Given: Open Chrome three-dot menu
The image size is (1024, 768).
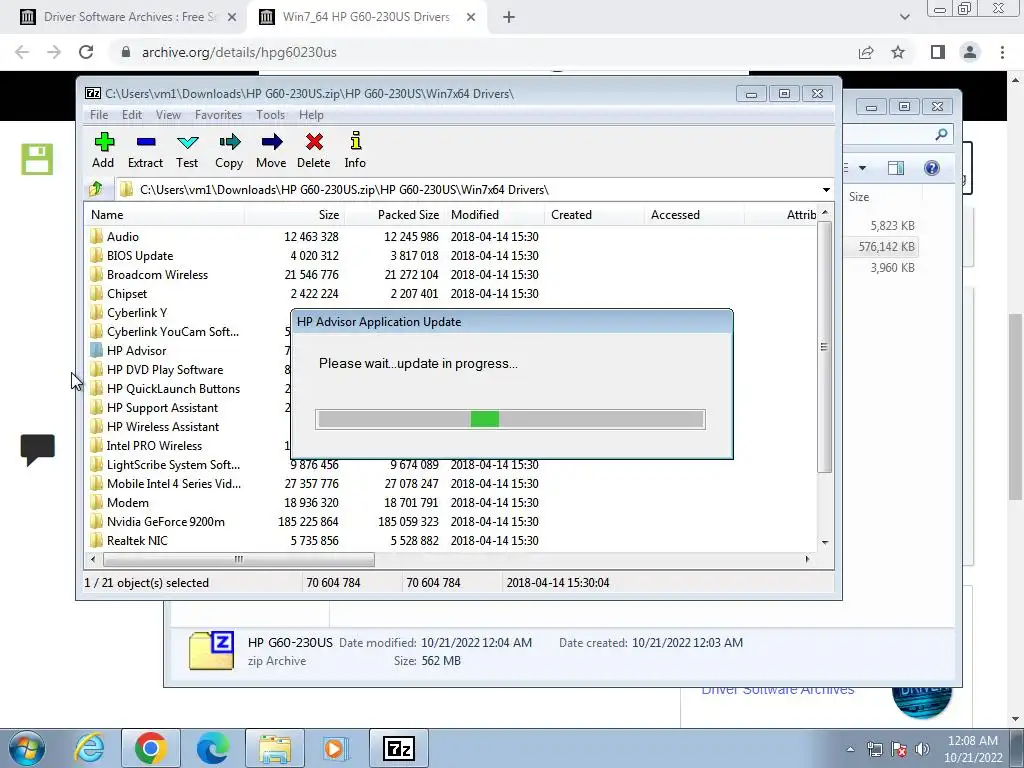Looking at the screenshot, I should [x=1002, y=52].
